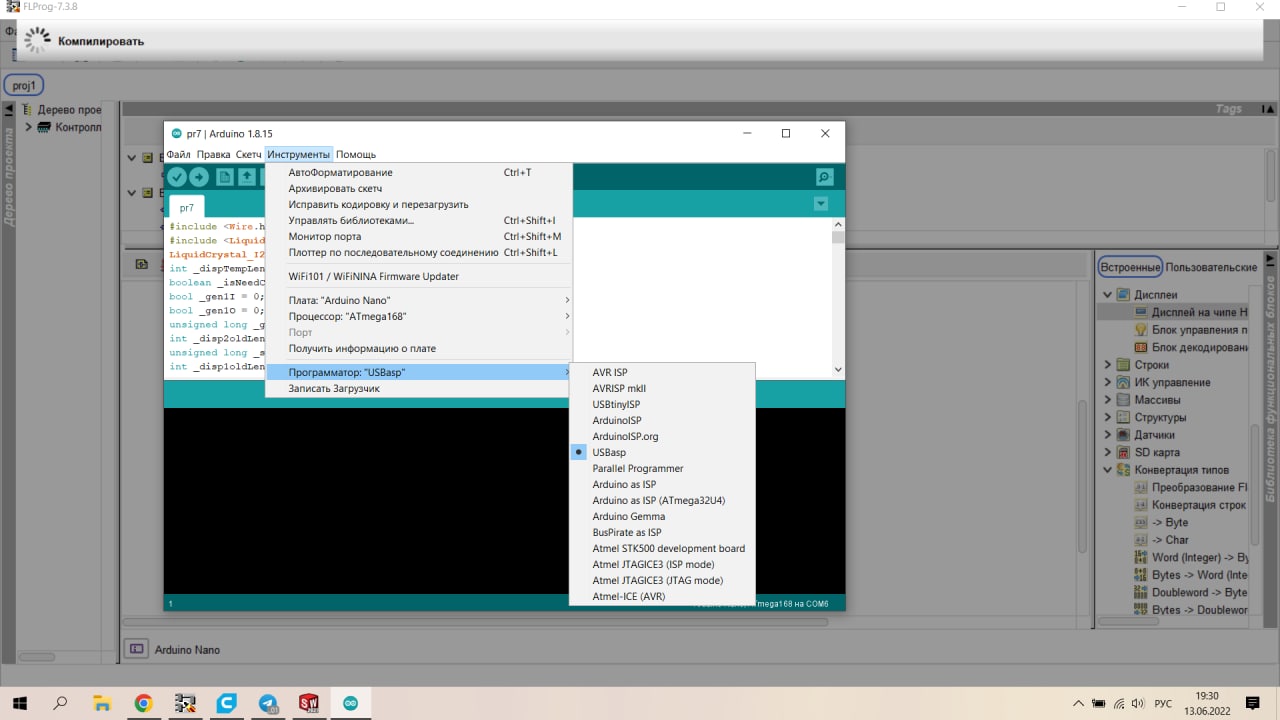Open the Скетч menu in Arduino
This screenshot has width=1280, height=720.
tap(248, 155)
